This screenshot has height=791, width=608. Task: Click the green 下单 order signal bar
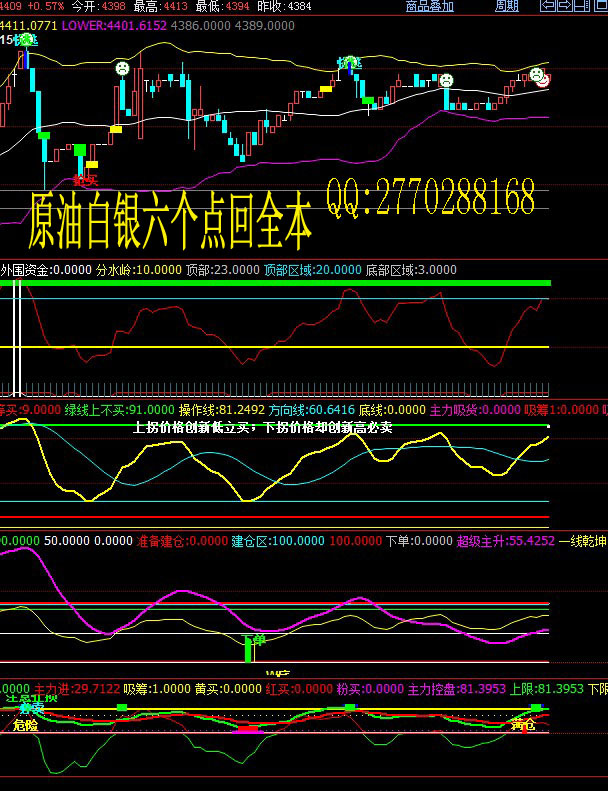pyautogui.click(x=248, y=649)
